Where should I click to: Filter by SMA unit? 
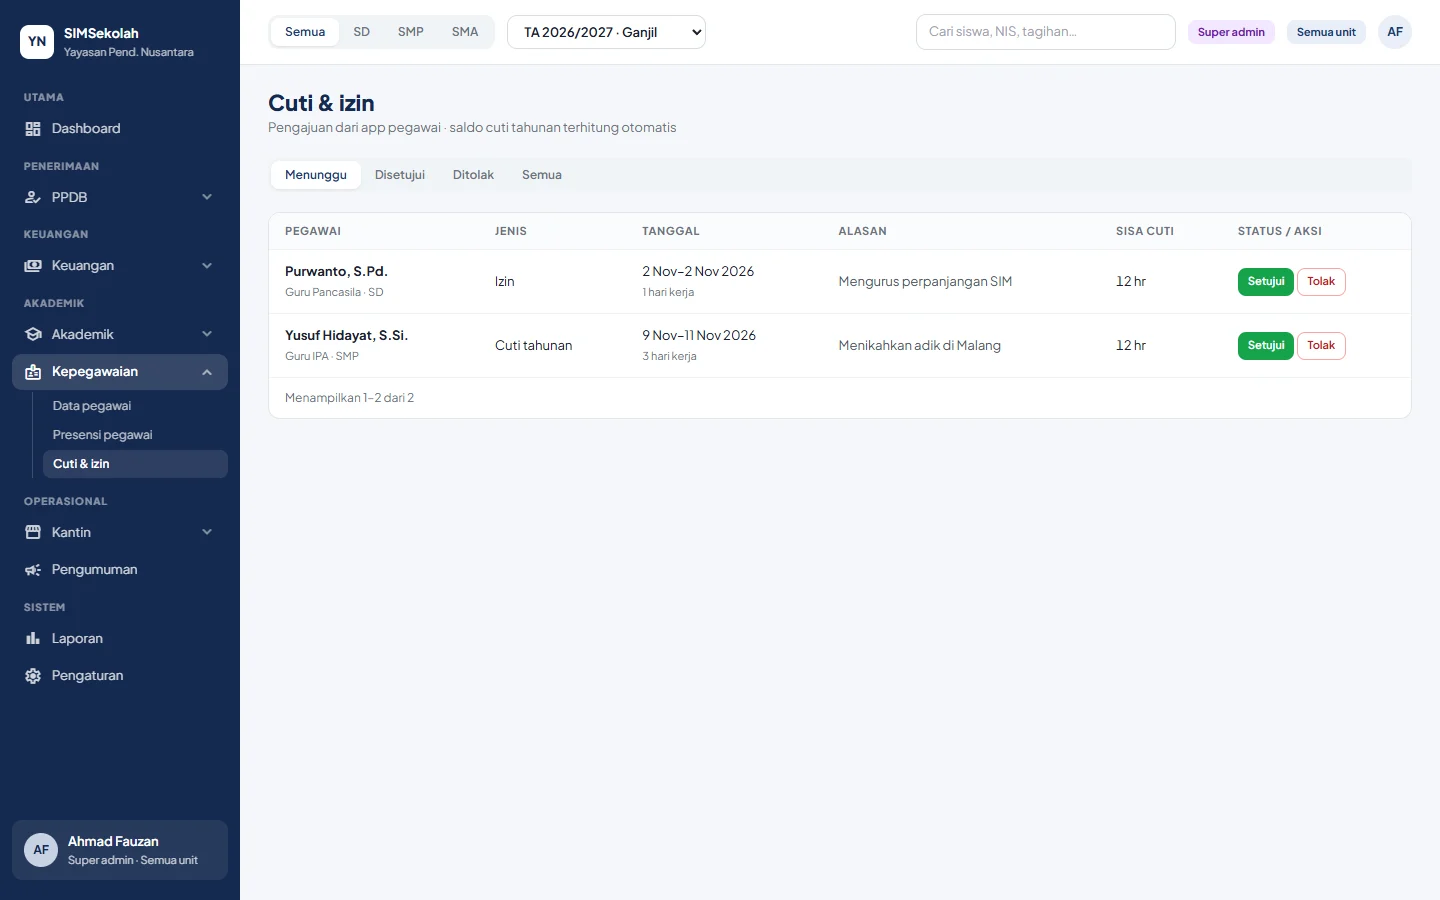tap(465, 32)
